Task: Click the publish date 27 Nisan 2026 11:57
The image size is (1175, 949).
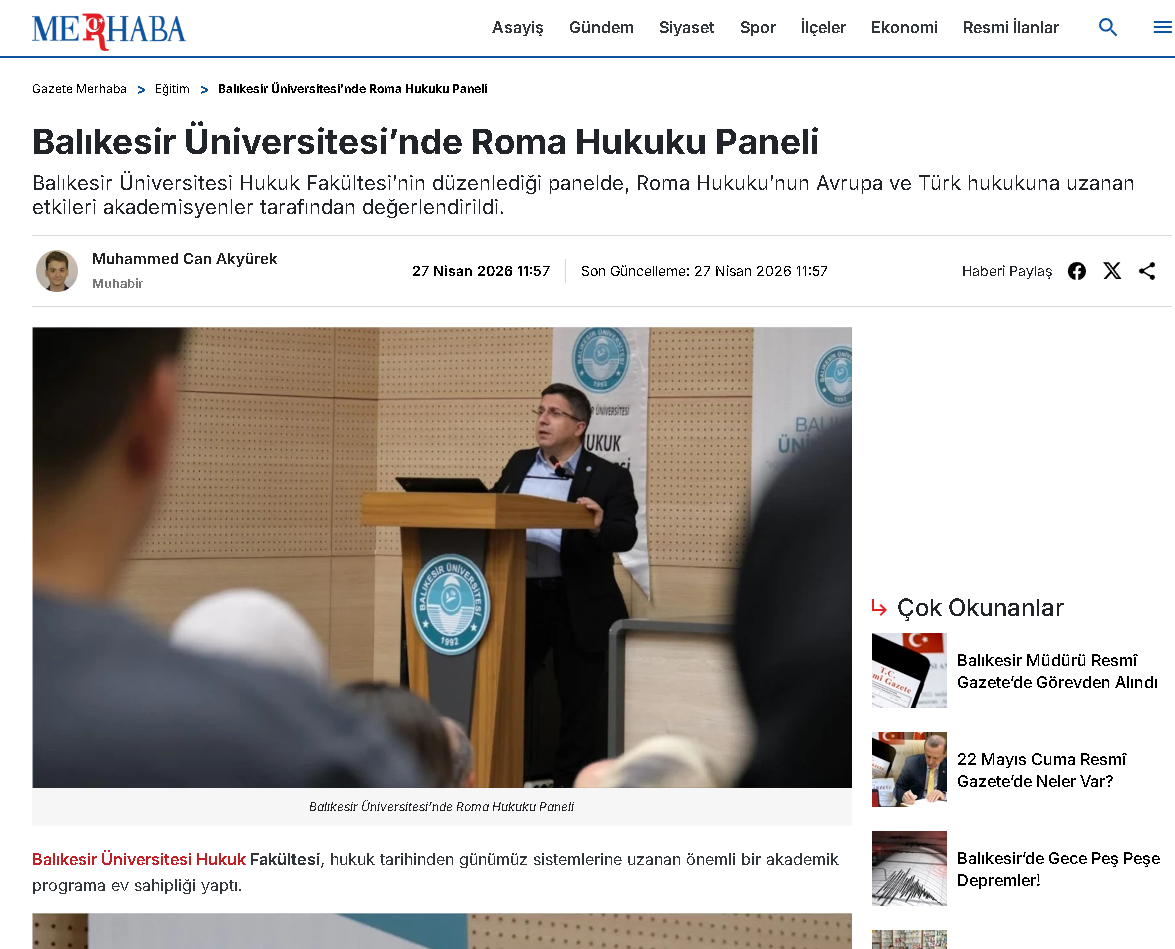Action: click(481, 271)
